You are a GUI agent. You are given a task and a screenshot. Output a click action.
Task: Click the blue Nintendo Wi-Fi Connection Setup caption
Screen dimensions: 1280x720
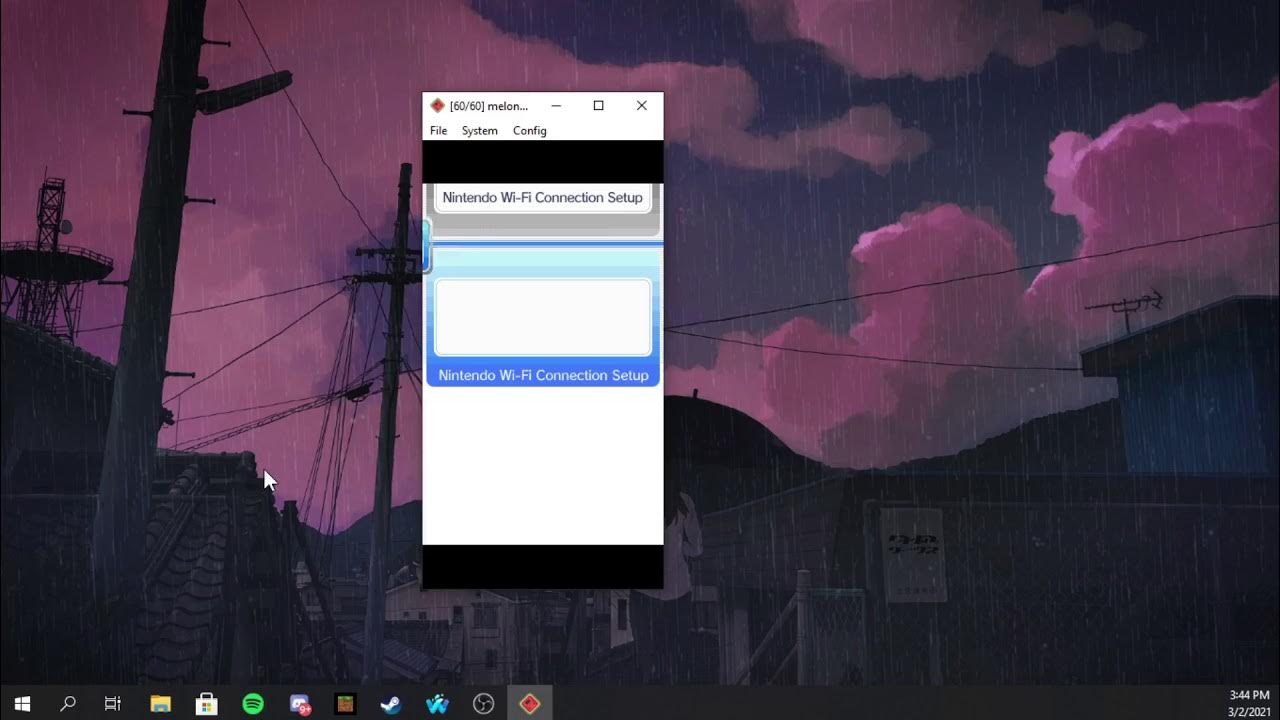click(x=543, y=375)
